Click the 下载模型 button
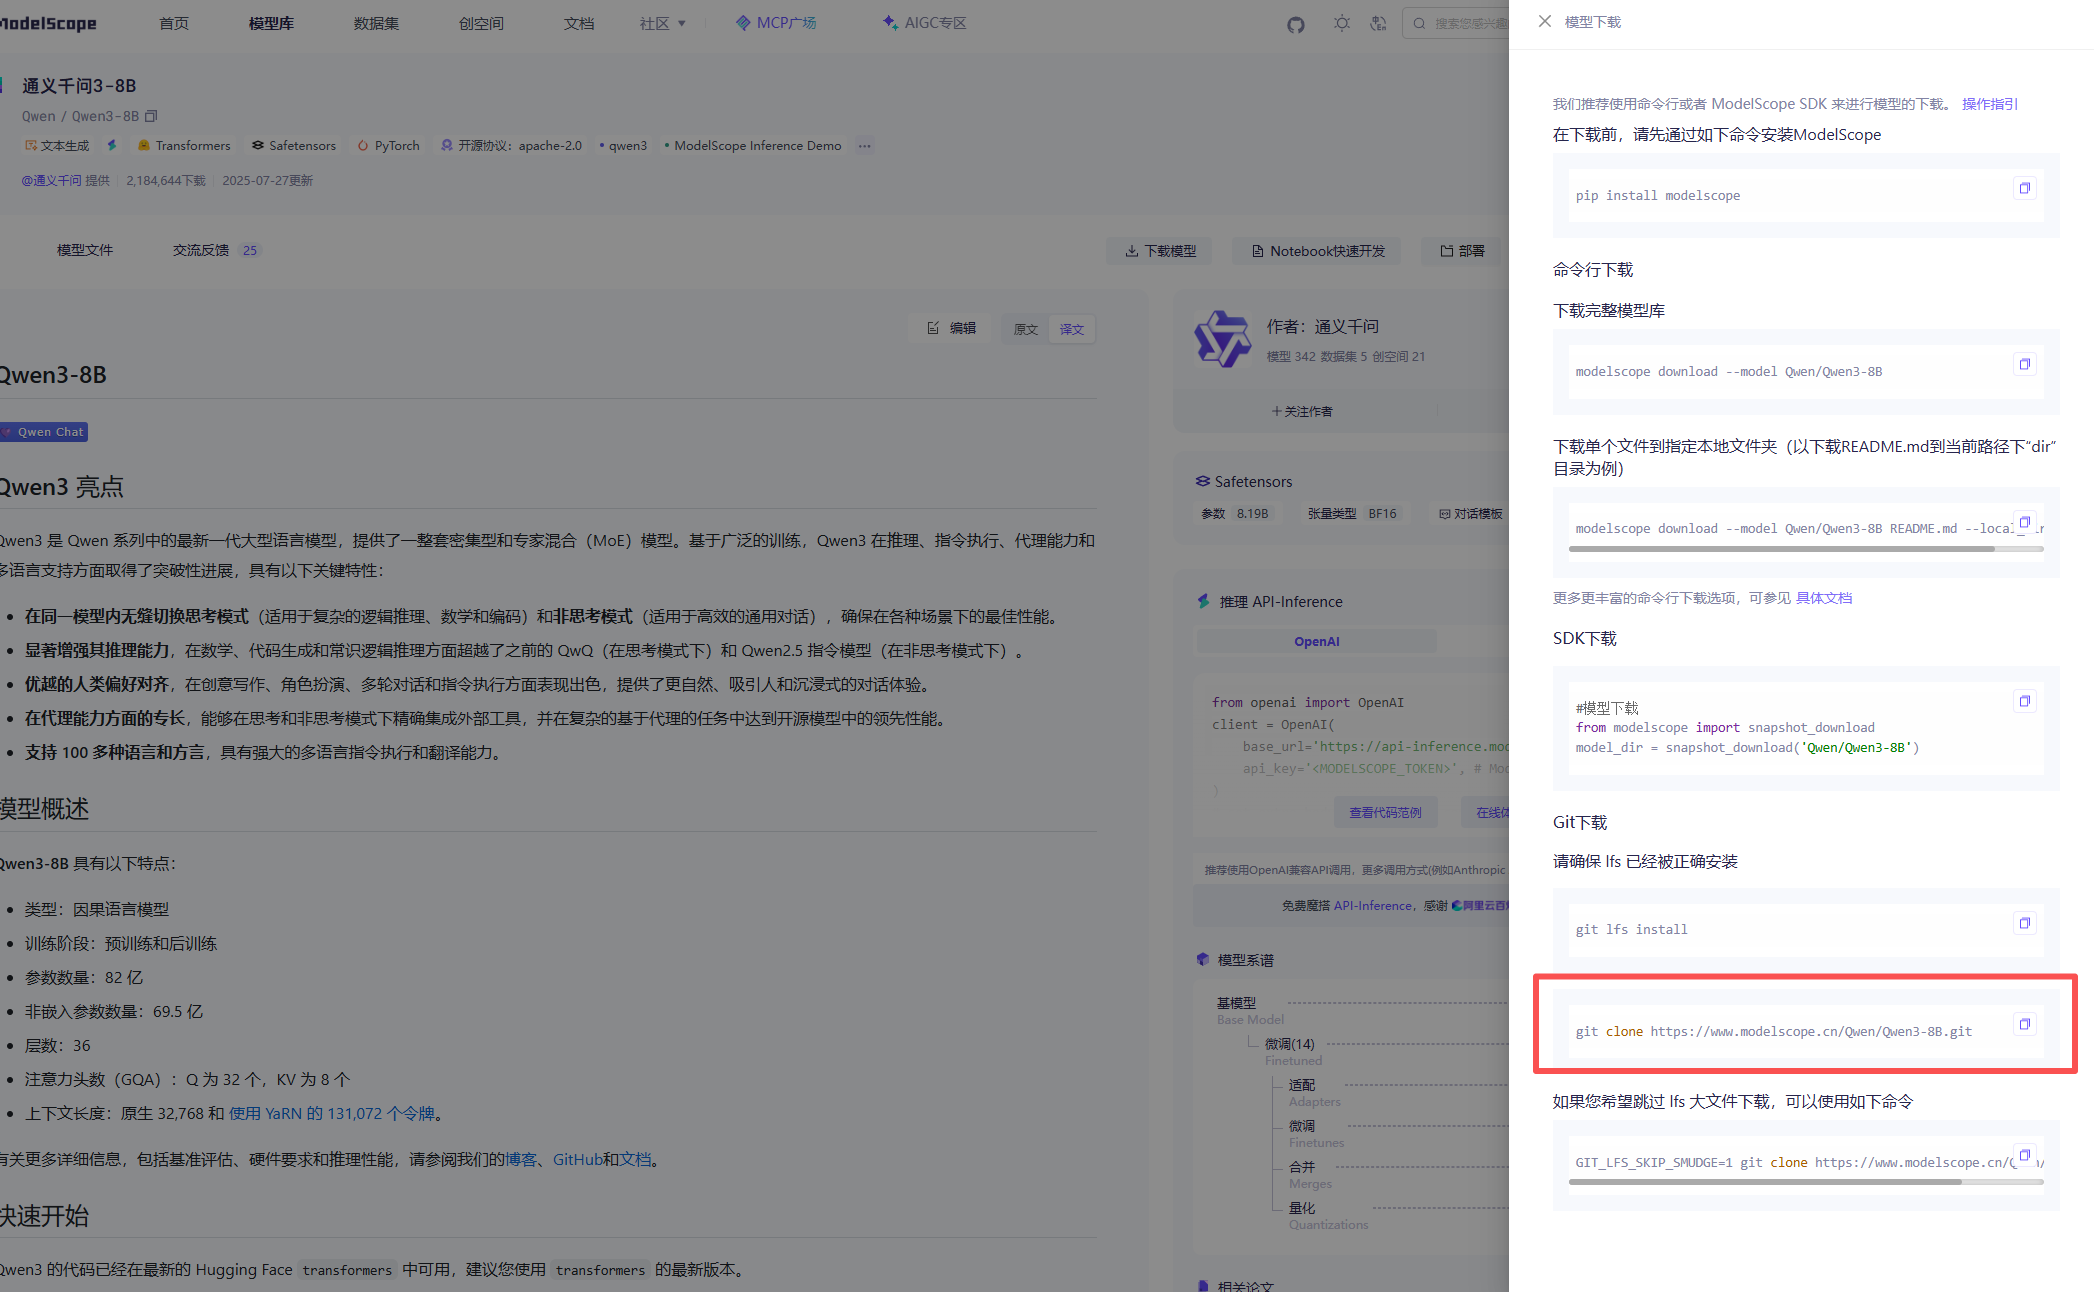This screenshot has width=2094, height=1292. point(1160,251)
